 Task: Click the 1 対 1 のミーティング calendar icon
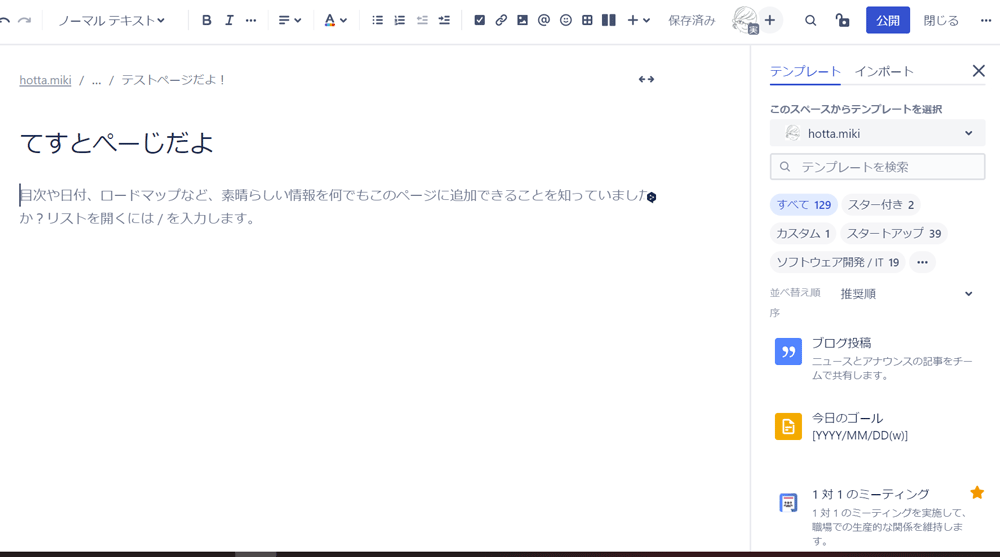(x=788, y=503)
